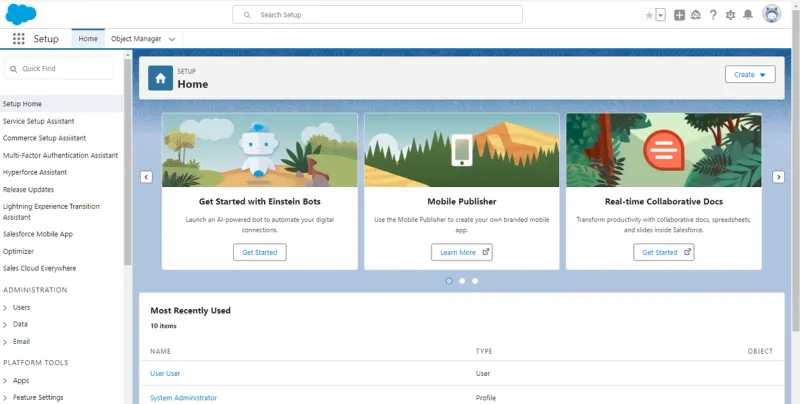Open the Favorites list dropdown arrow
800x404 pixels.
click(661, 15)
